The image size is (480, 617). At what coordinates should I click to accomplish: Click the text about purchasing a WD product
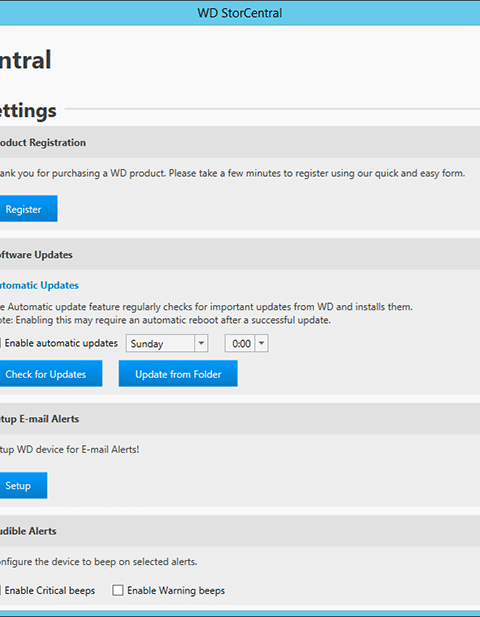232,174
